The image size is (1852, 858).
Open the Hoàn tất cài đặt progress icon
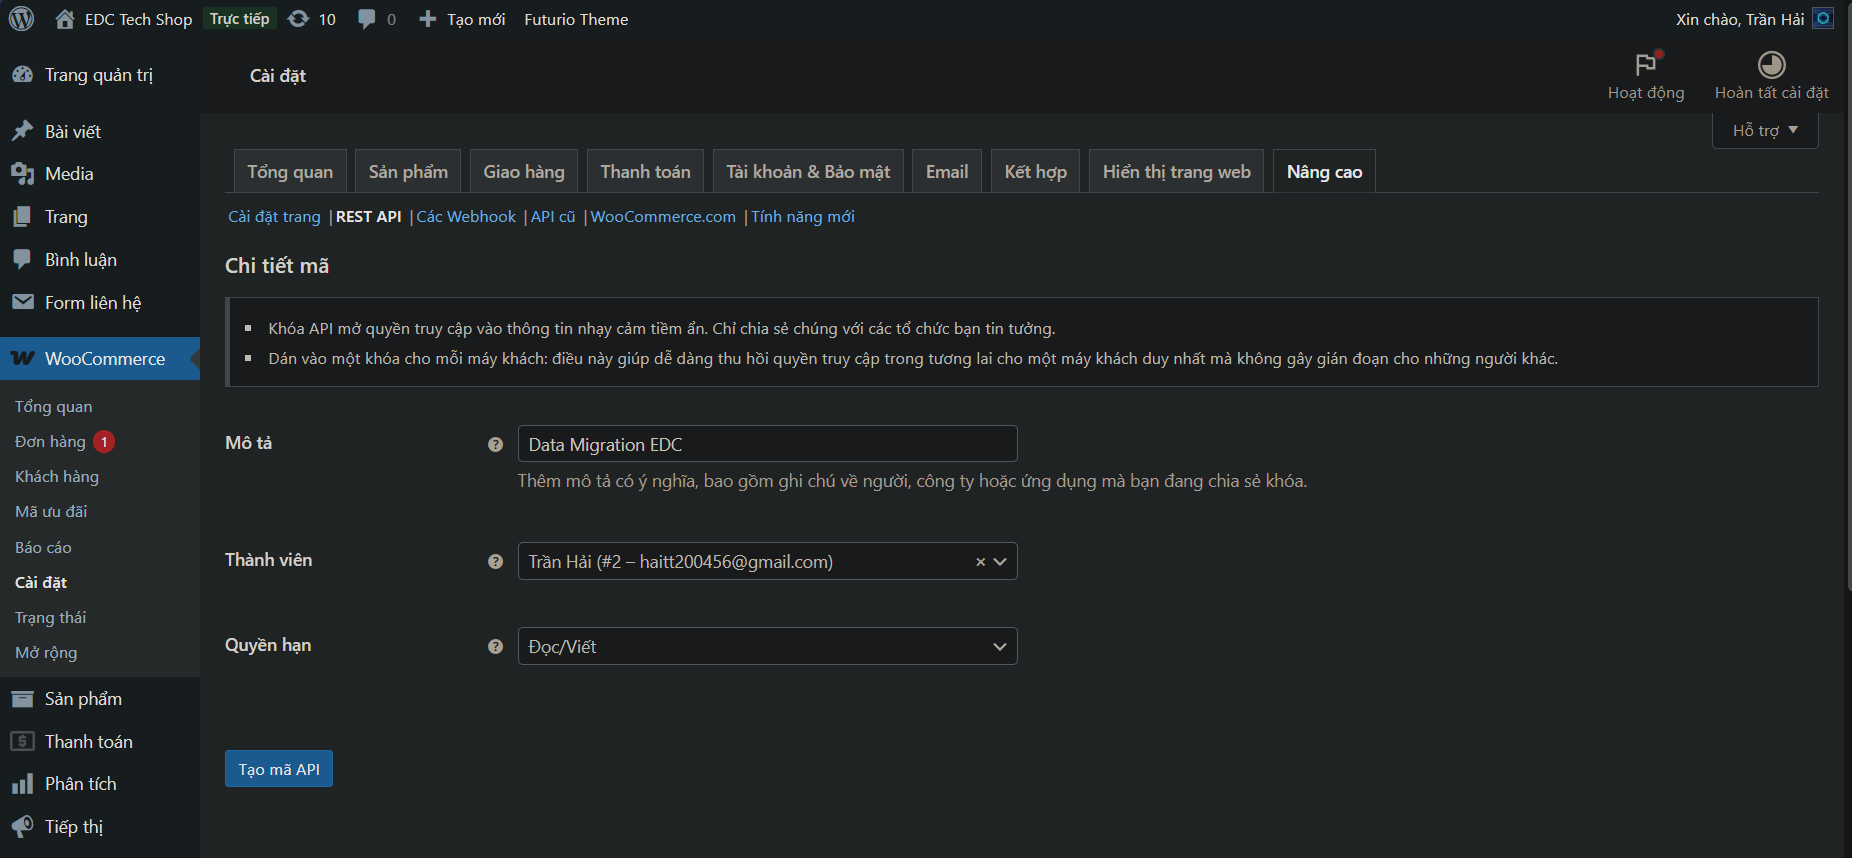pos(1771,65)
